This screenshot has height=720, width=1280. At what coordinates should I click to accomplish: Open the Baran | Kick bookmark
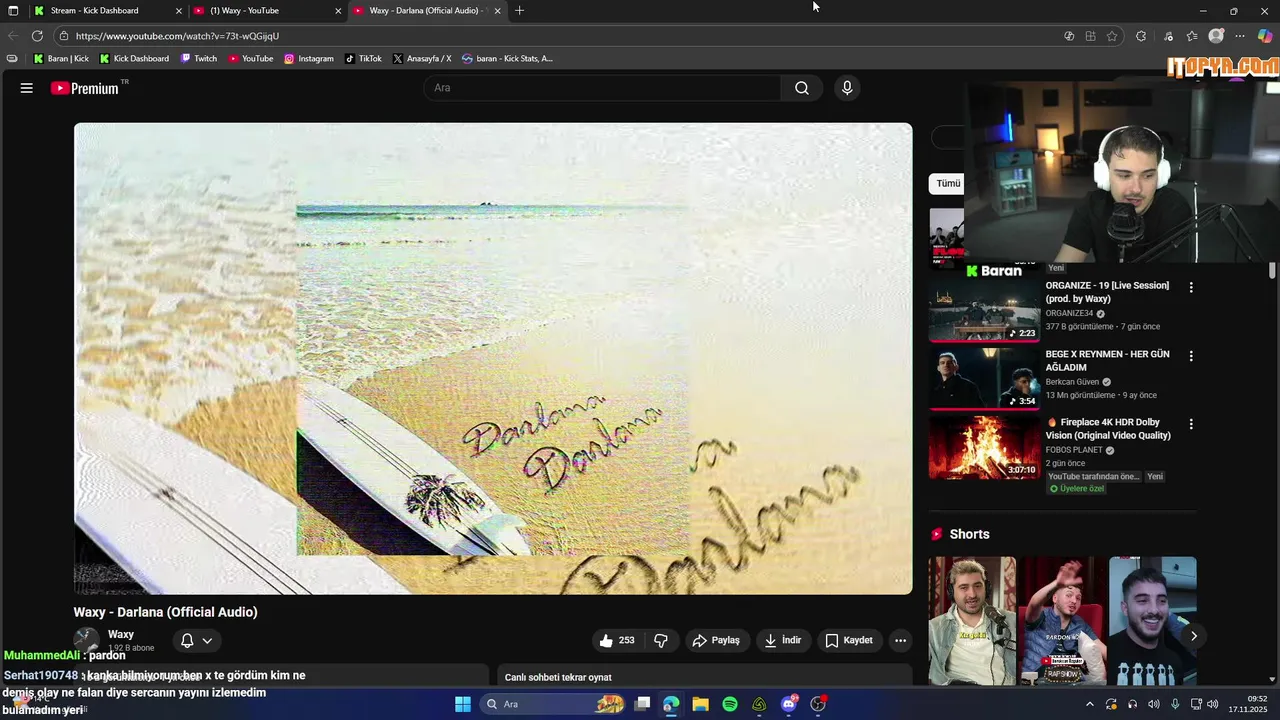click(61, 59)
